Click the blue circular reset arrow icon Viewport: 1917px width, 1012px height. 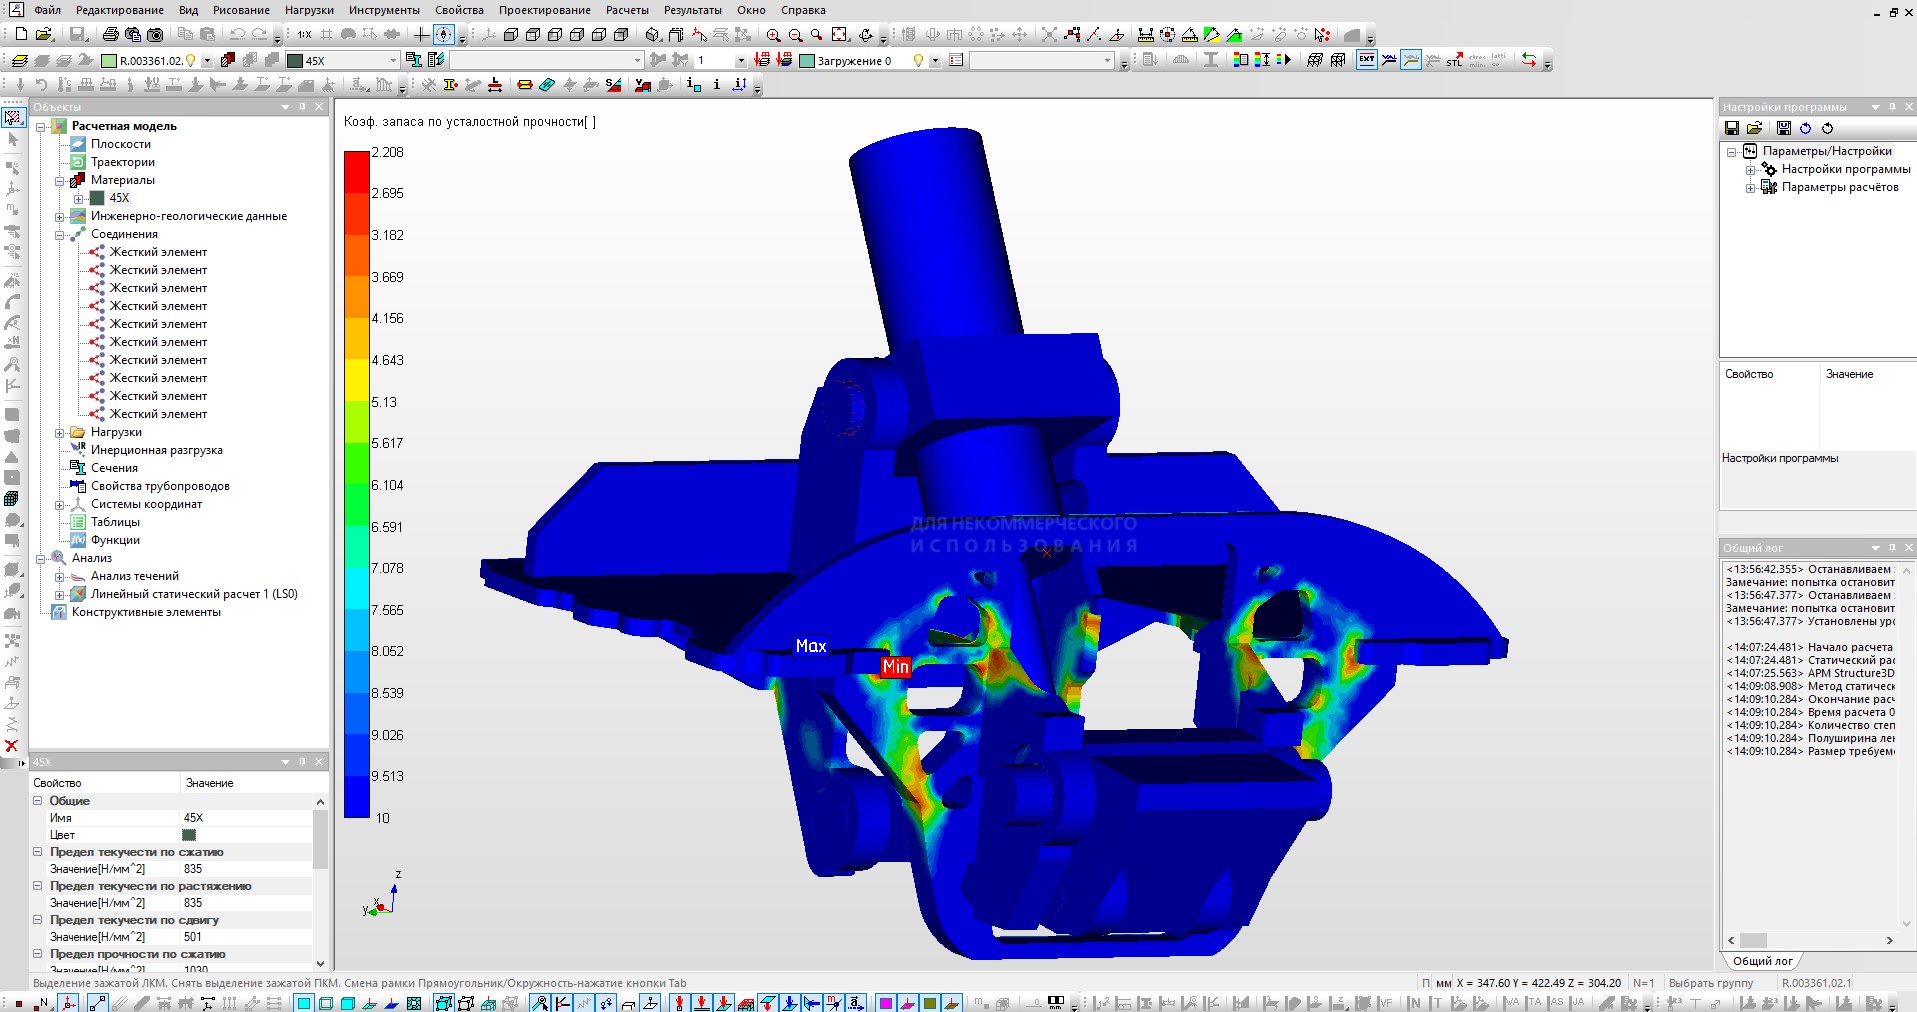click(1805, 128)
